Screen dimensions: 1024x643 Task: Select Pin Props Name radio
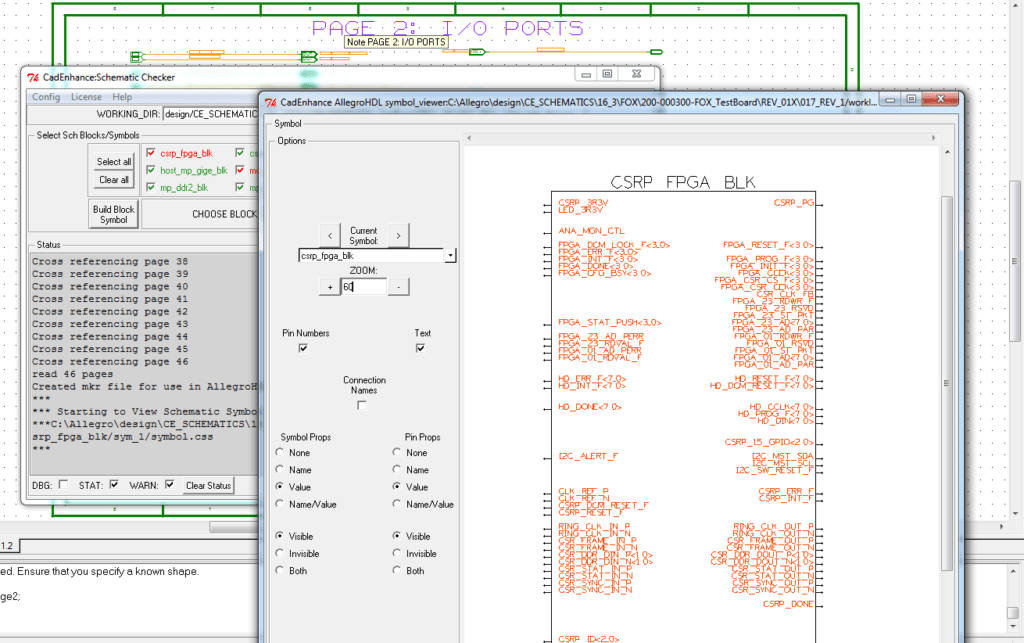click(x=396, y=469)
